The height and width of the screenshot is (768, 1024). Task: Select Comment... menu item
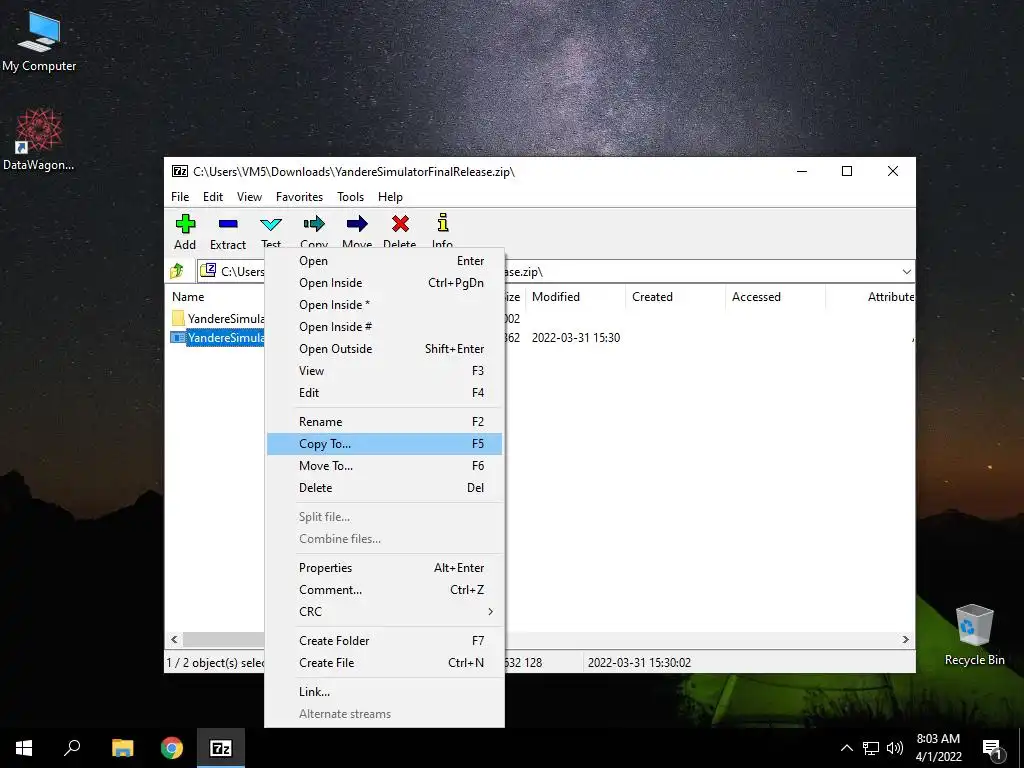click(385, 590)
